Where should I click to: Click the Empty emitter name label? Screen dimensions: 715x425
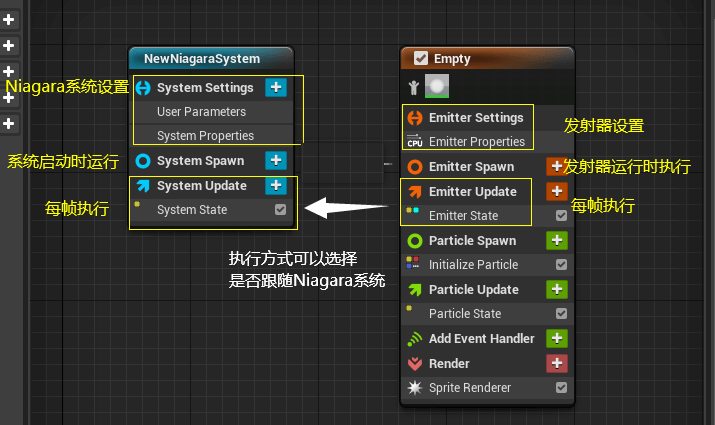pos(452,59)
